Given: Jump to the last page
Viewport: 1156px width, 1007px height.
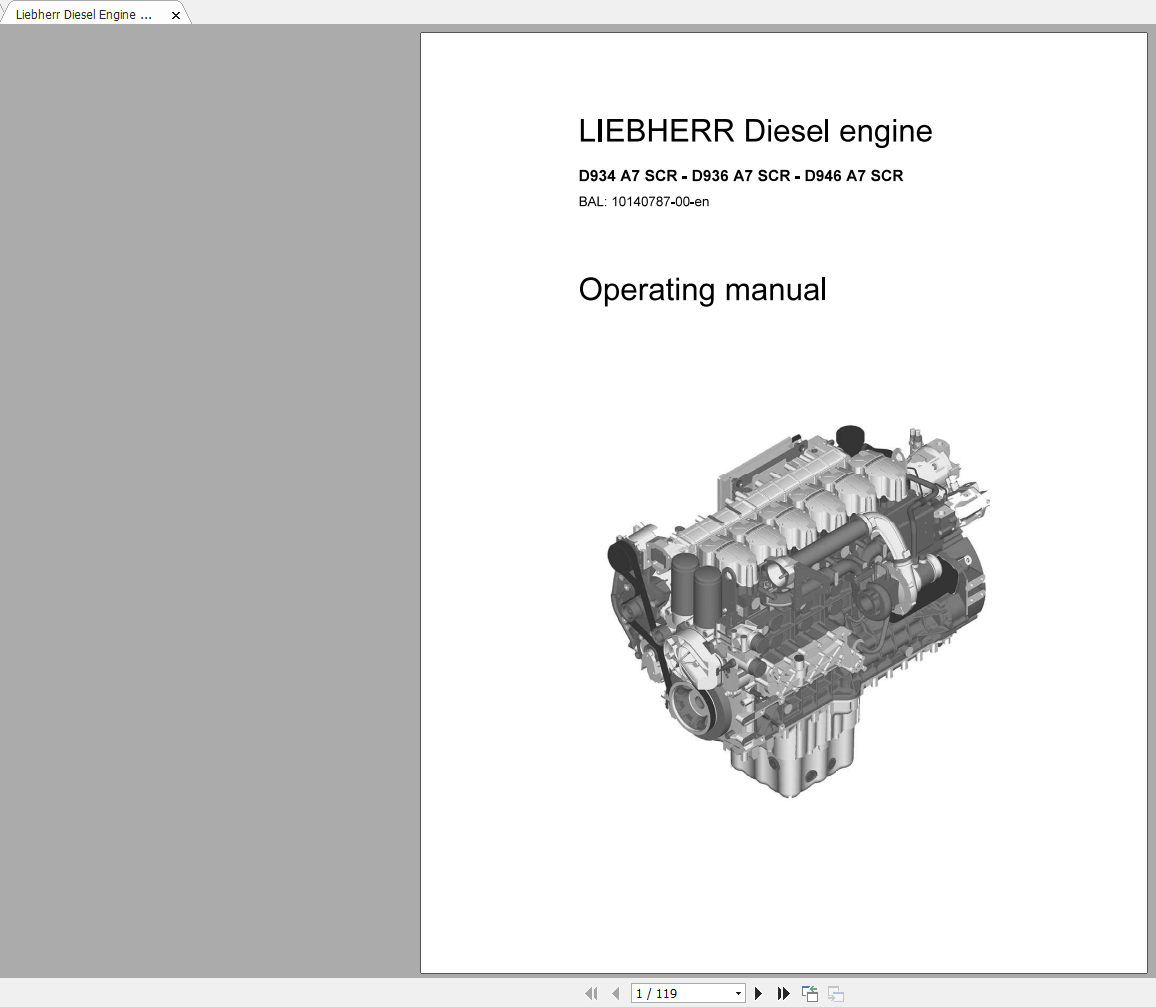Looking at the screenshot, I should coord(783,994).
